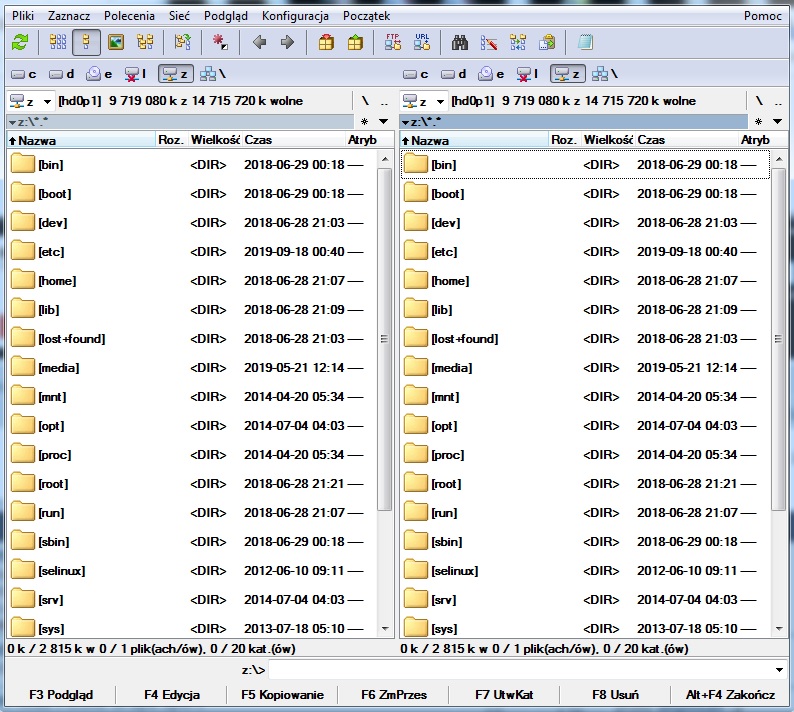
Task: Go up with the right panel '..' button
Action: click(778, 101)
